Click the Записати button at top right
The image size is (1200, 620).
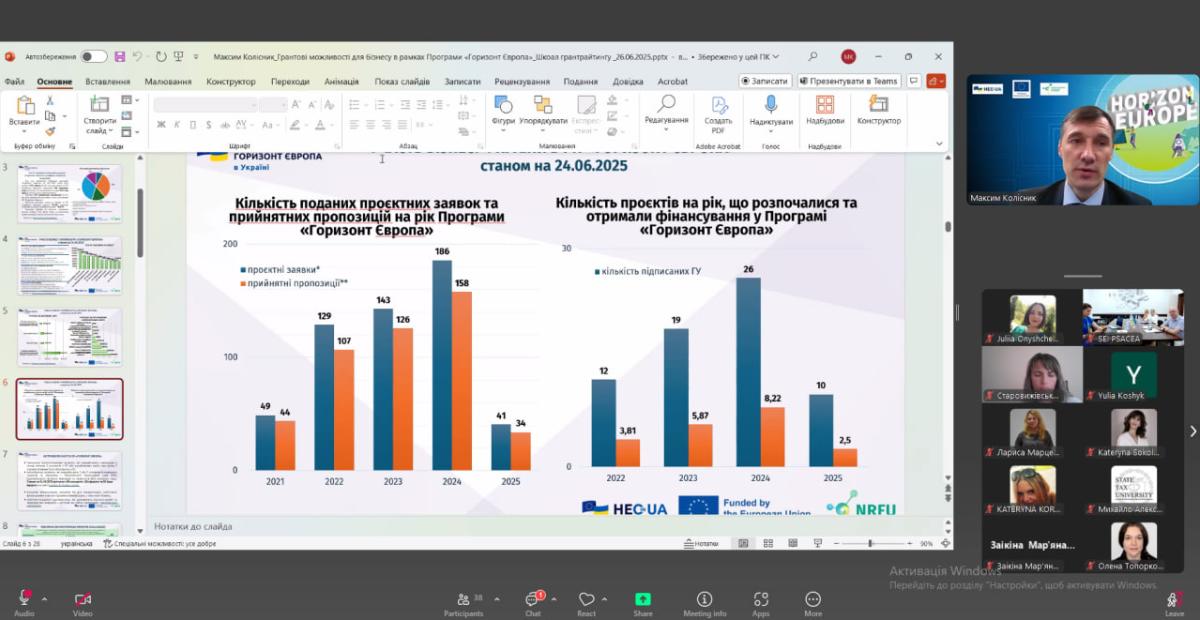pyautogui.click(x=765, y=81)
